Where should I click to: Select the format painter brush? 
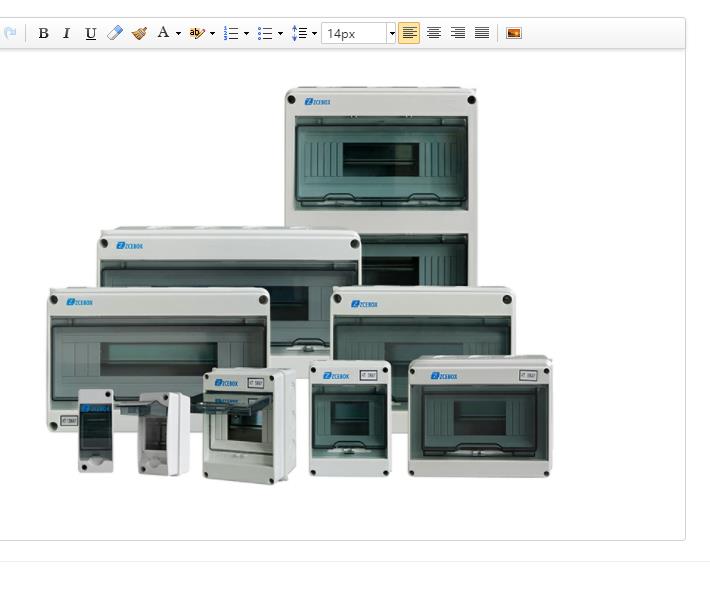tap(139, 33)
